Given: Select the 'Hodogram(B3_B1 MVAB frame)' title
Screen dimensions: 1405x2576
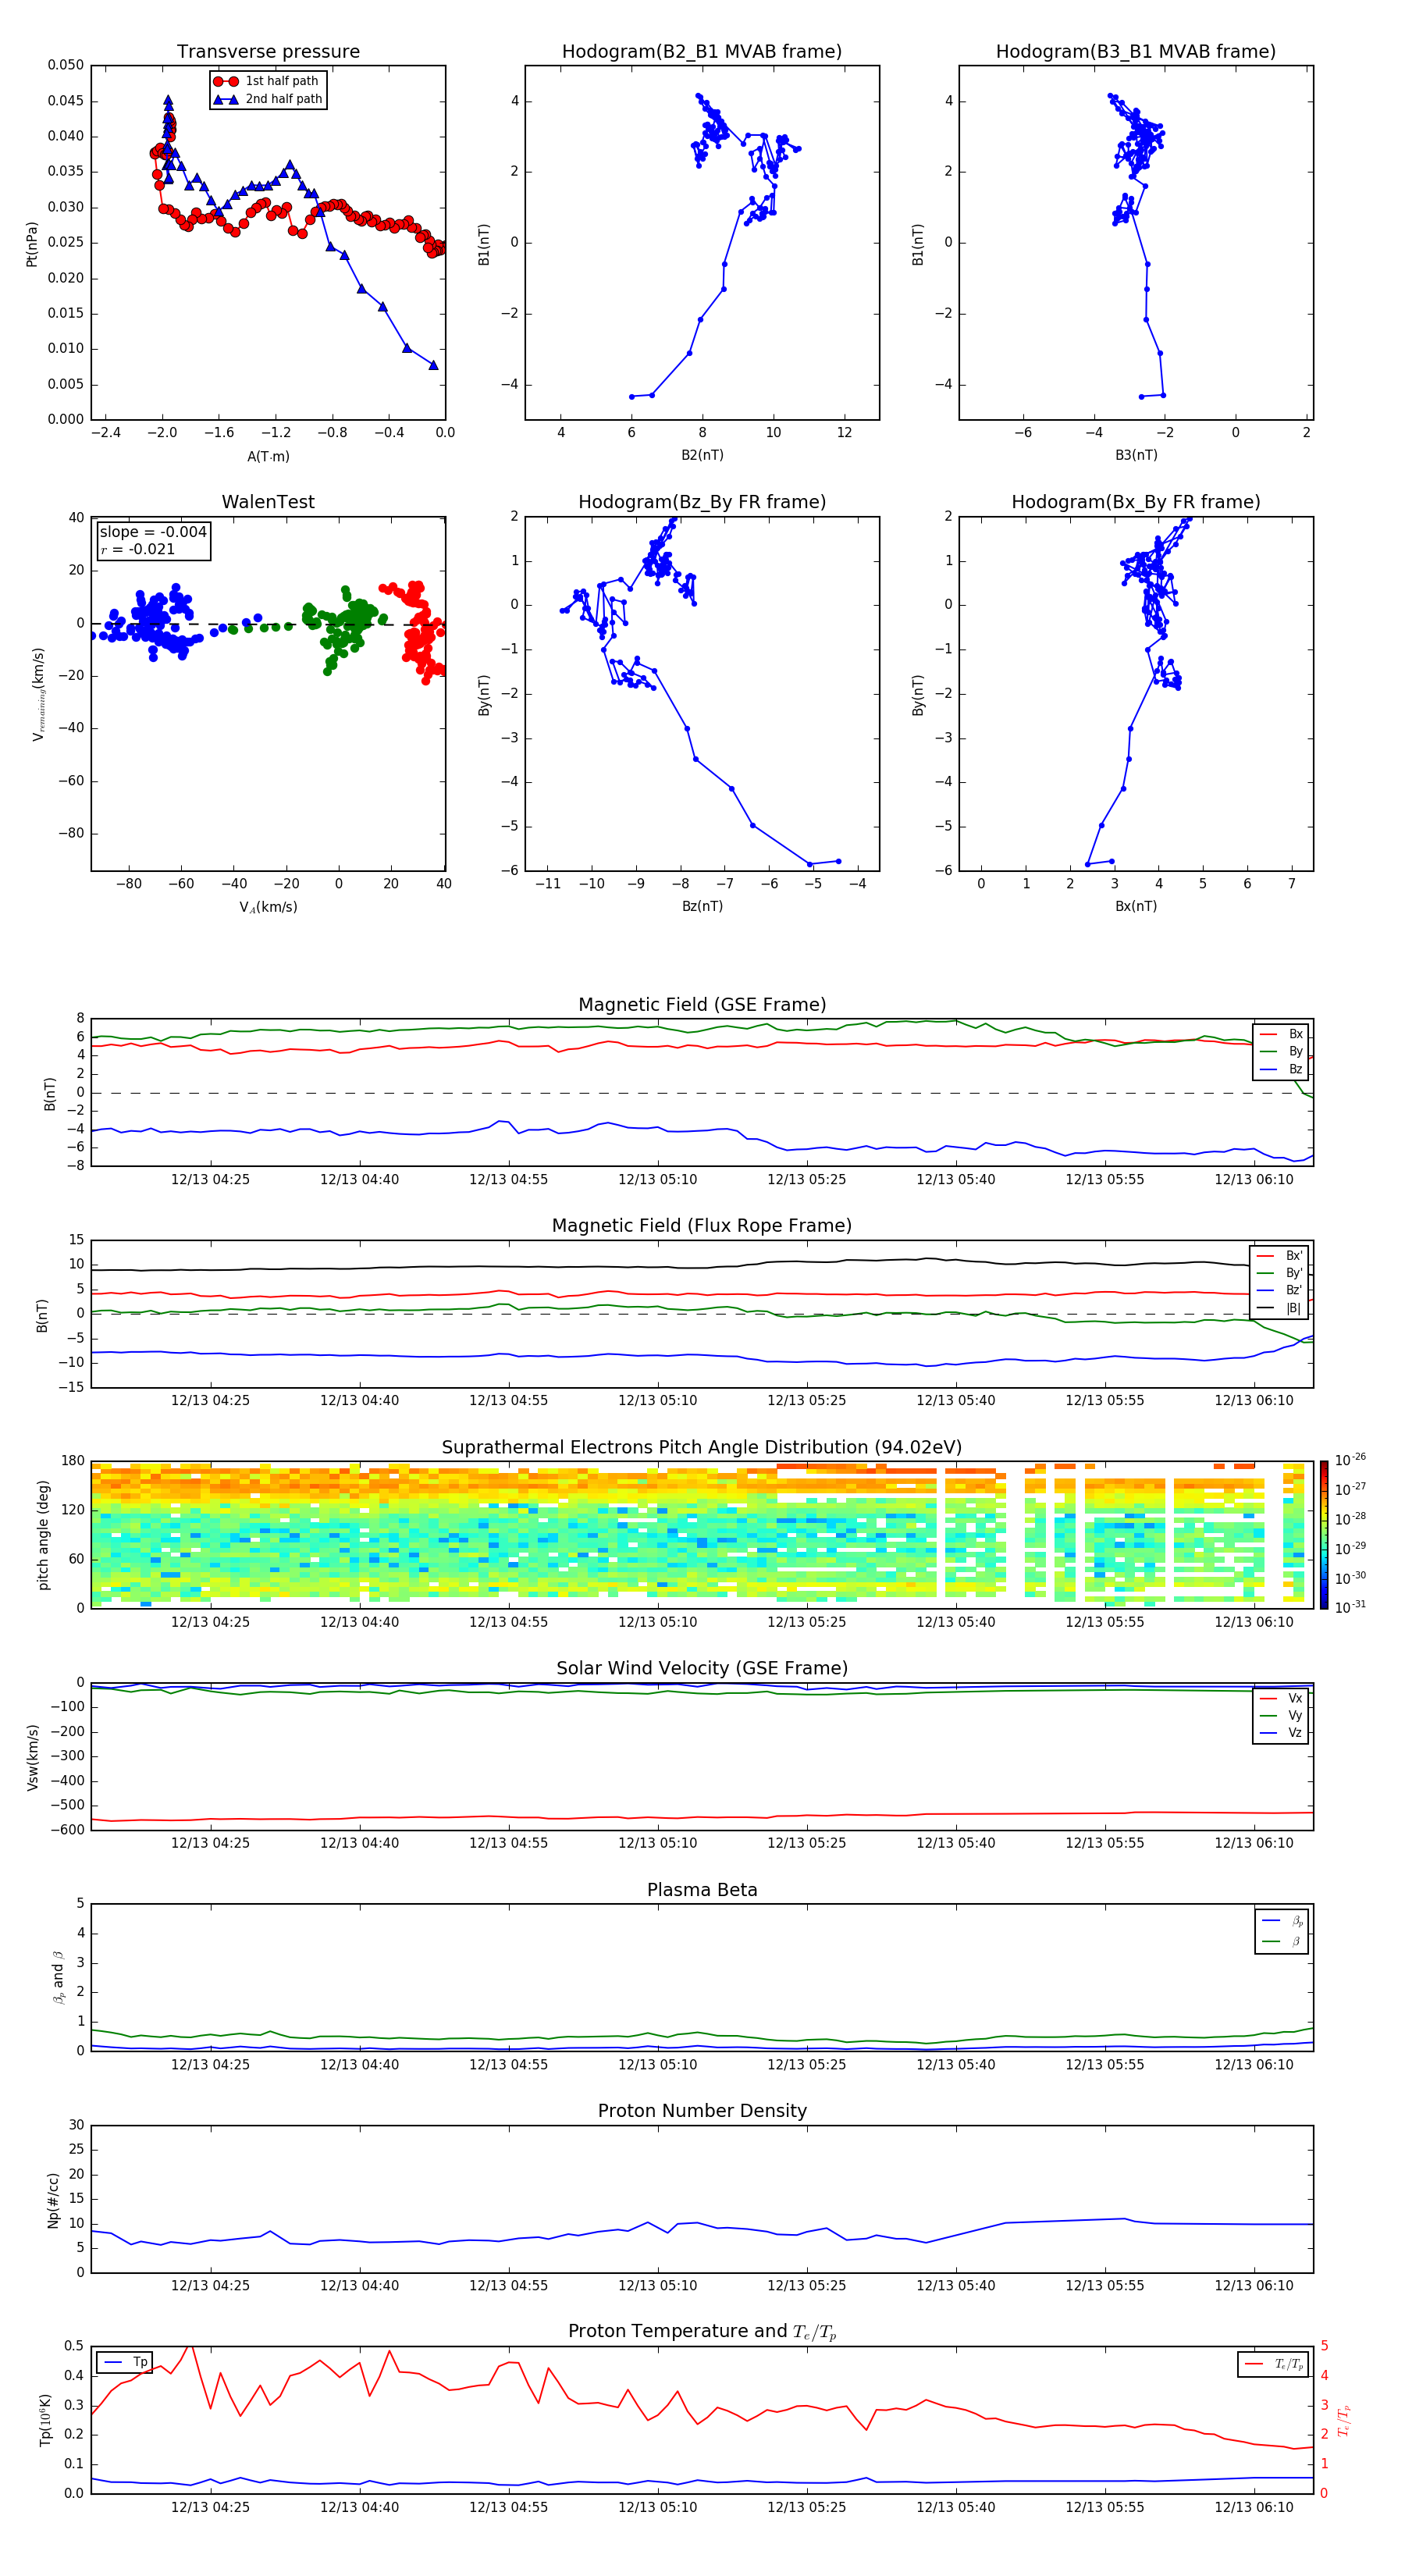Looking at the screenshot, I should 1136,51.
